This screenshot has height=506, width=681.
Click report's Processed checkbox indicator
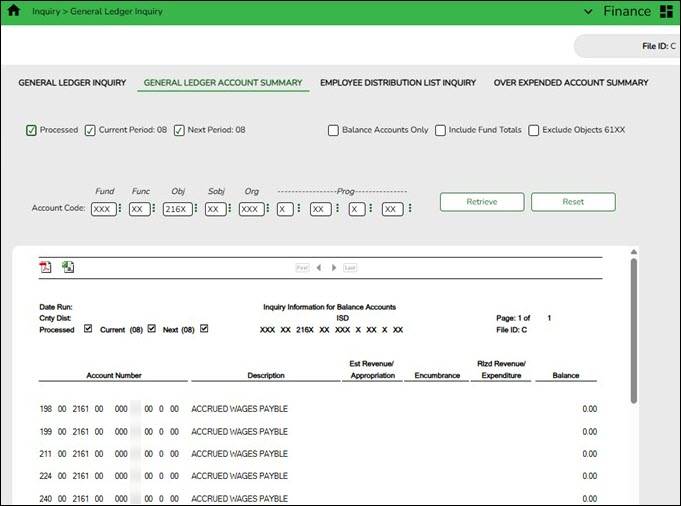pyautogui.click(x=88, y=328)
